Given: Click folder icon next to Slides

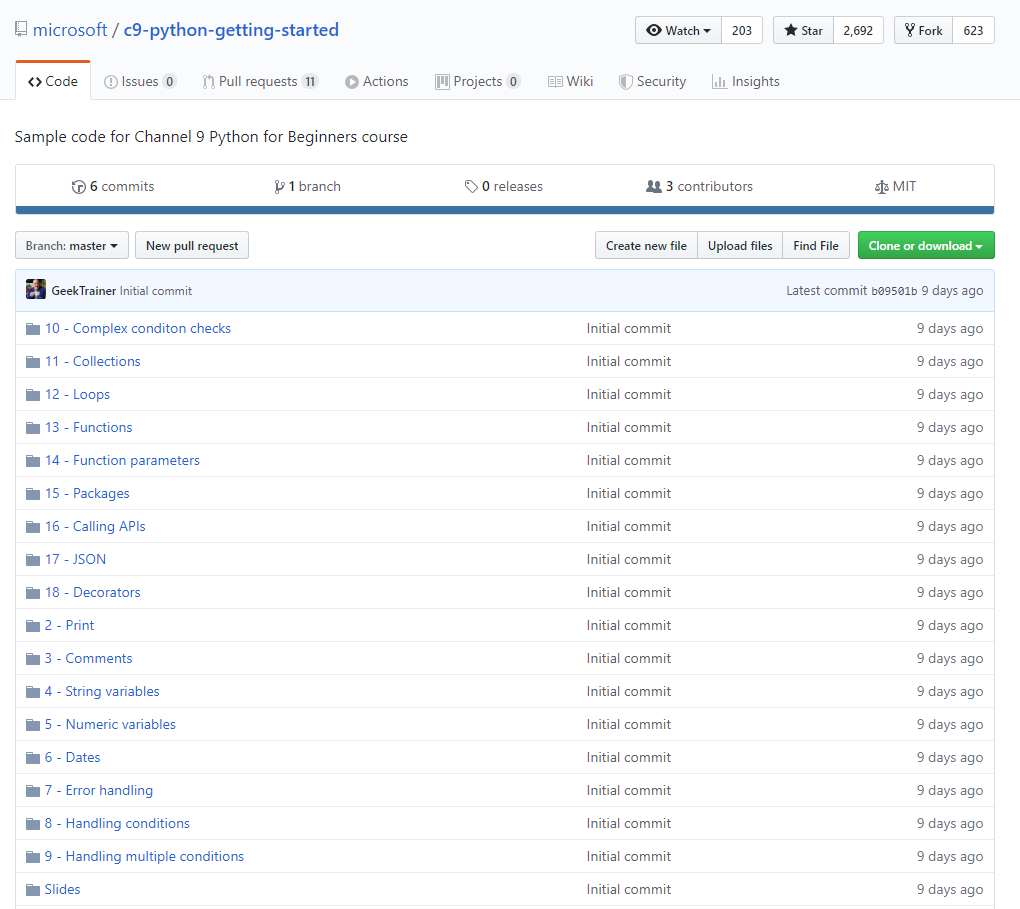Looking at the screenshot, I should click(33, 890).
